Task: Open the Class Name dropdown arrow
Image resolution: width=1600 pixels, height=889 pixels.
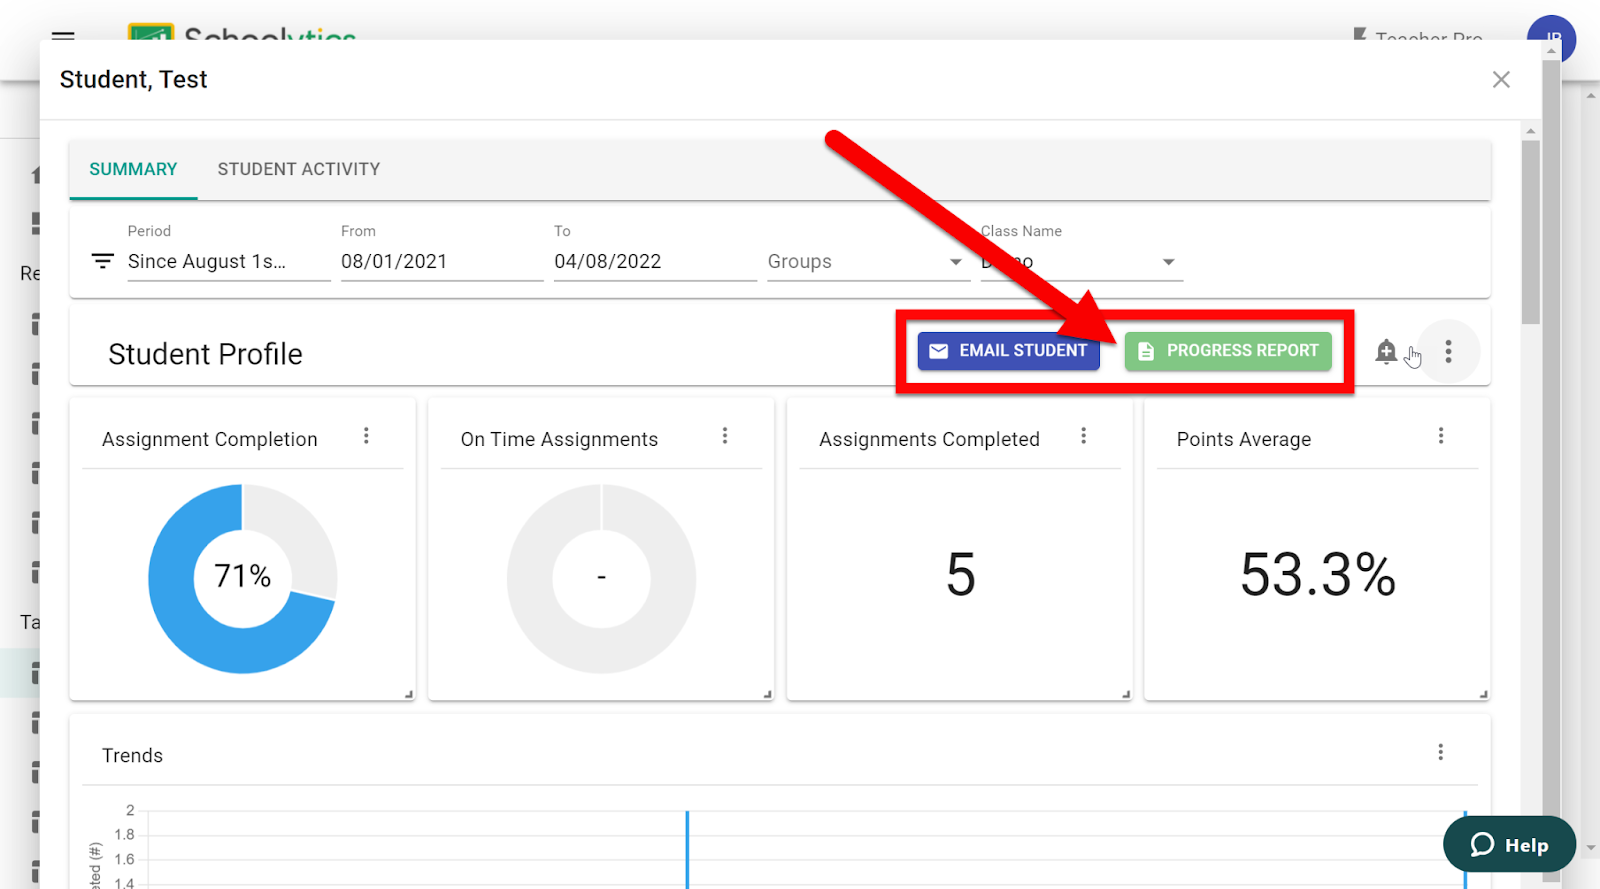Action: click(x=1168, y=262)
